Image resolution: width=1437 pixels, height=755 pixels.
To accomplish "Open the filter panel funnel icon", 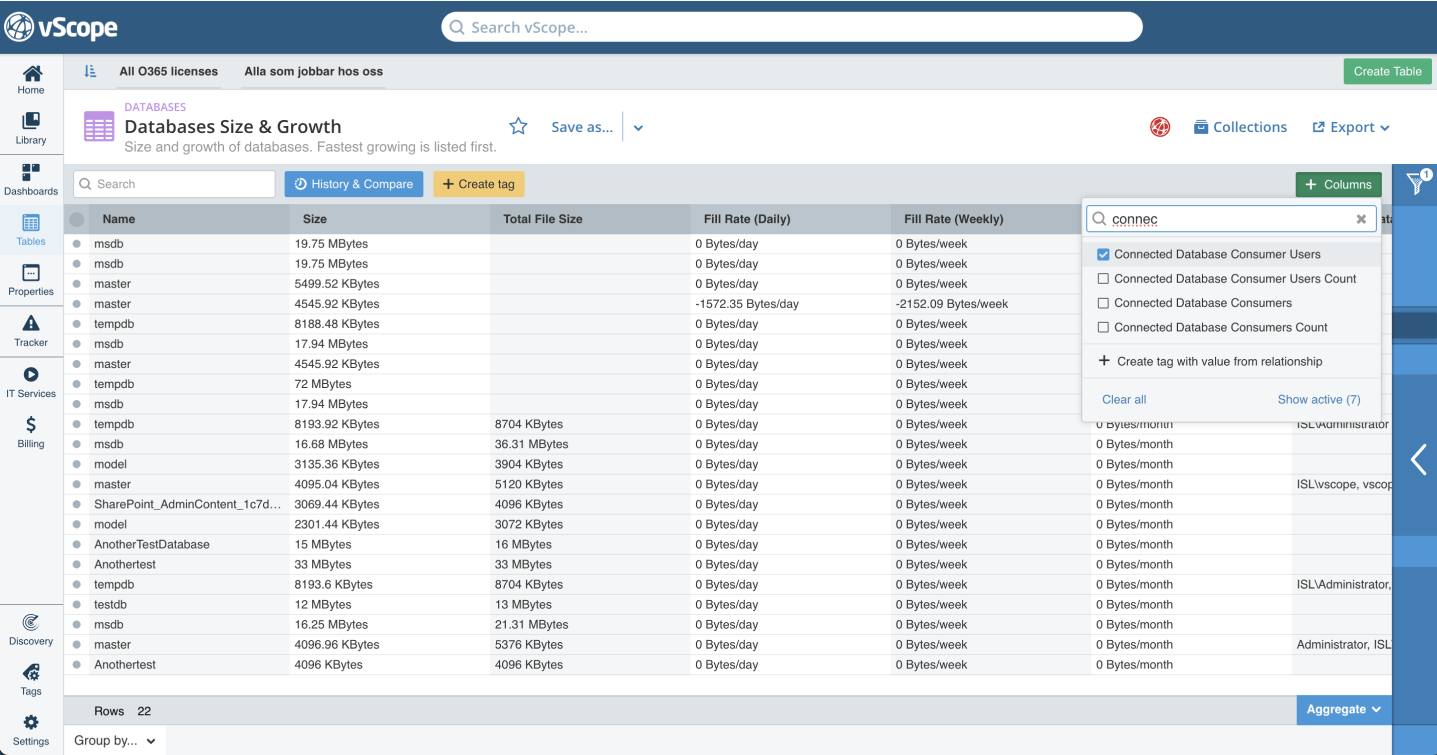I will [1417, 182].
